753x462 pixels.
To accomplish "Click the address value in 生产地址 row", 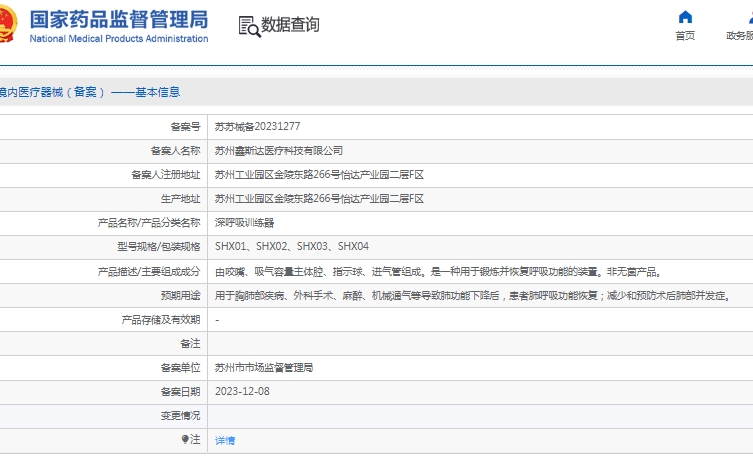I will coord(319,199).
